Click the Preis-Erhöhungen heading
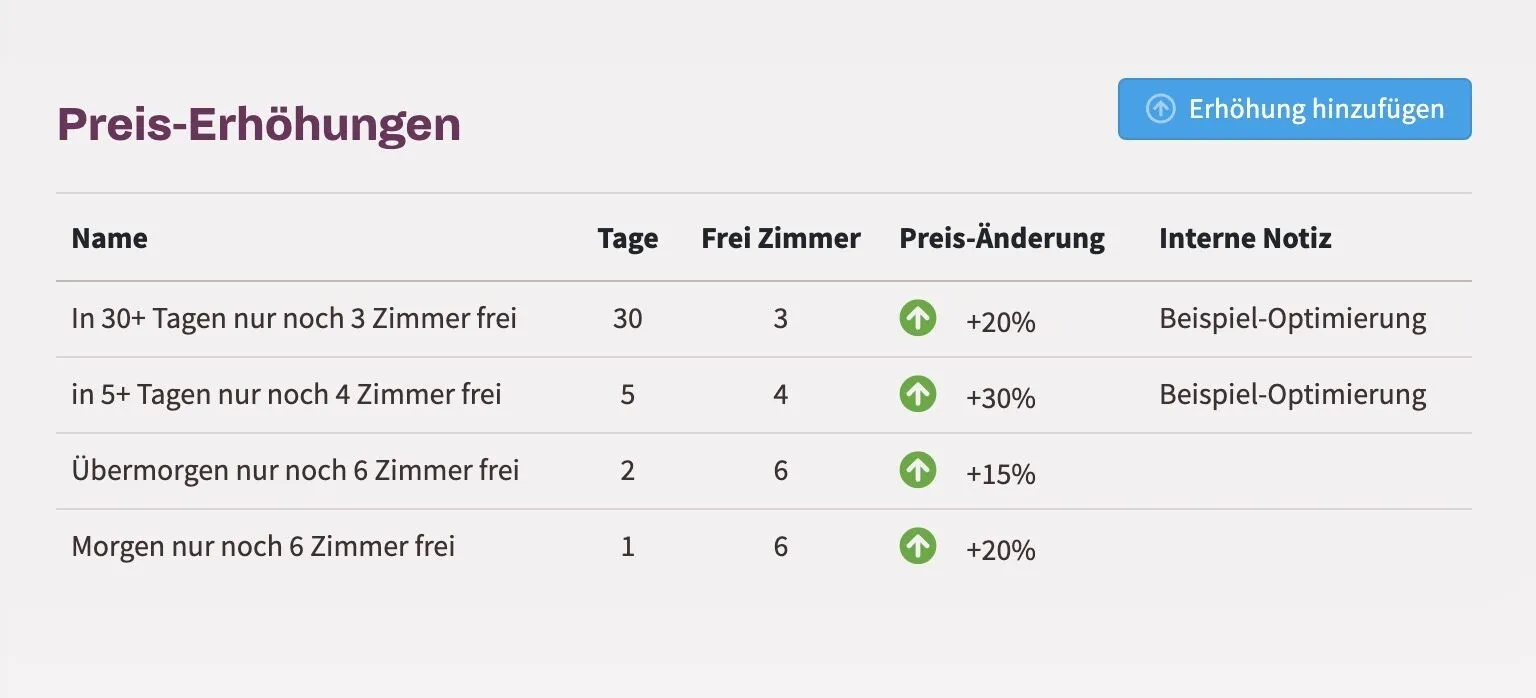This screenshot has height=698, width=1536. click(259, 125)
